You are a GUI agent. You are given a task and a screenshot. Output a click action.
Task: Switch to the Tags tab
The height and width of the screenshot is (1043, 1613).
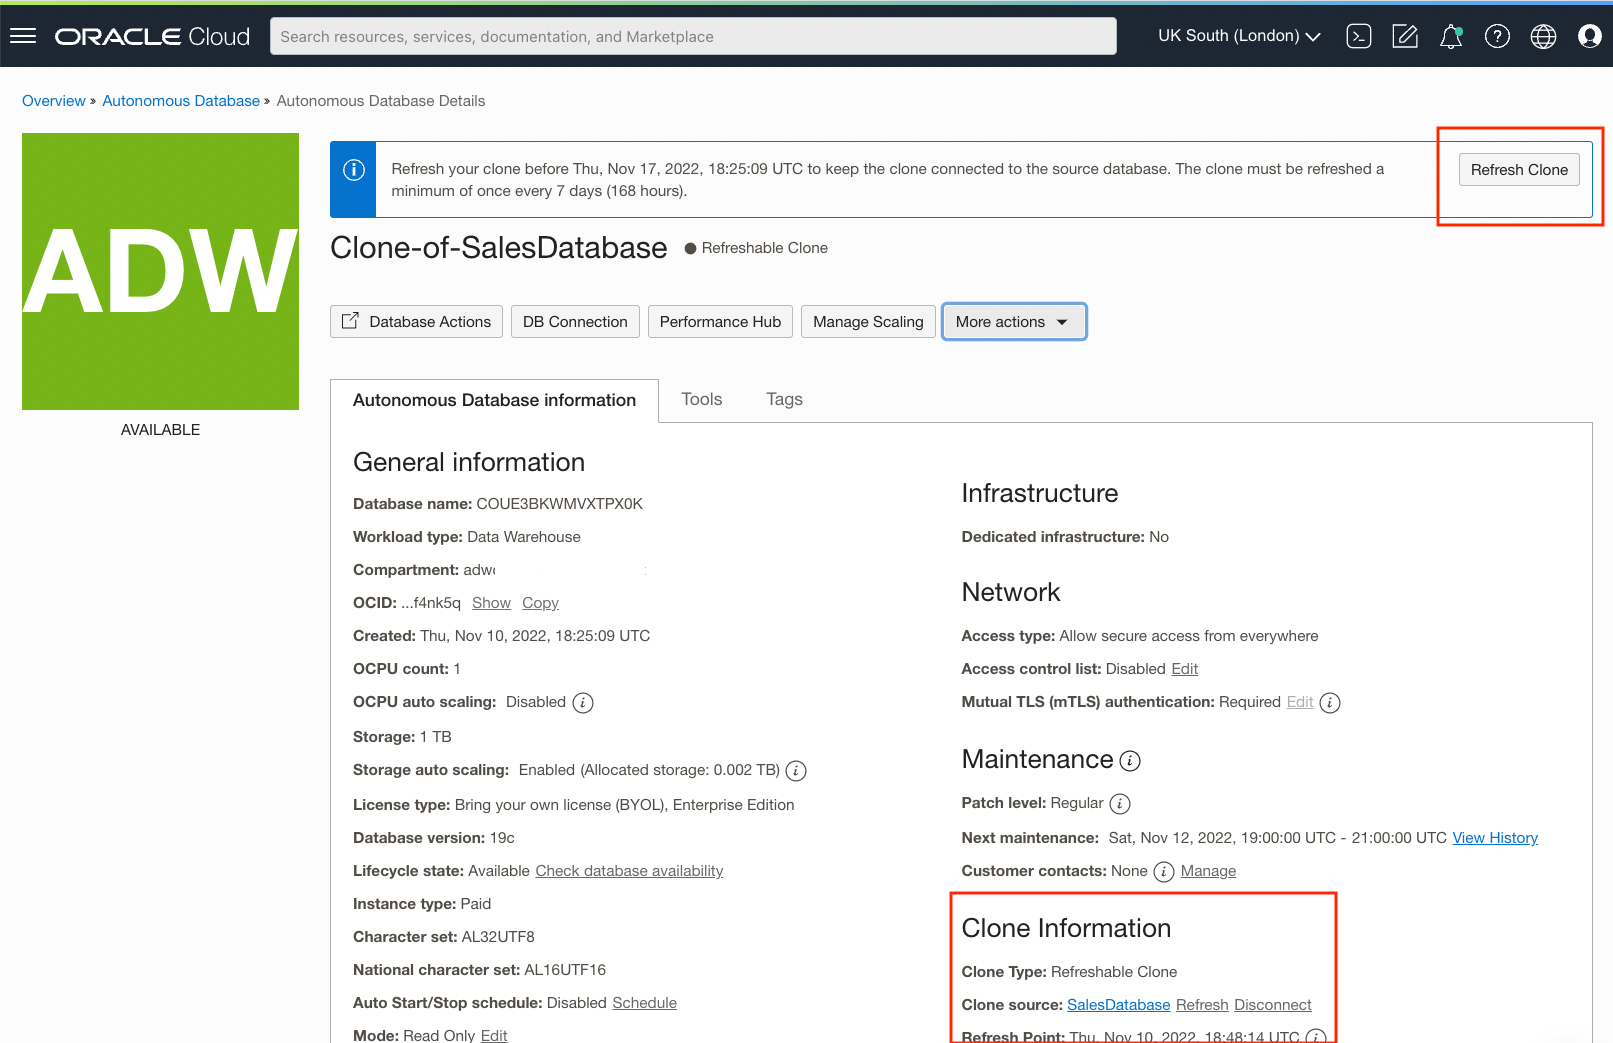[x=784, y=399]
